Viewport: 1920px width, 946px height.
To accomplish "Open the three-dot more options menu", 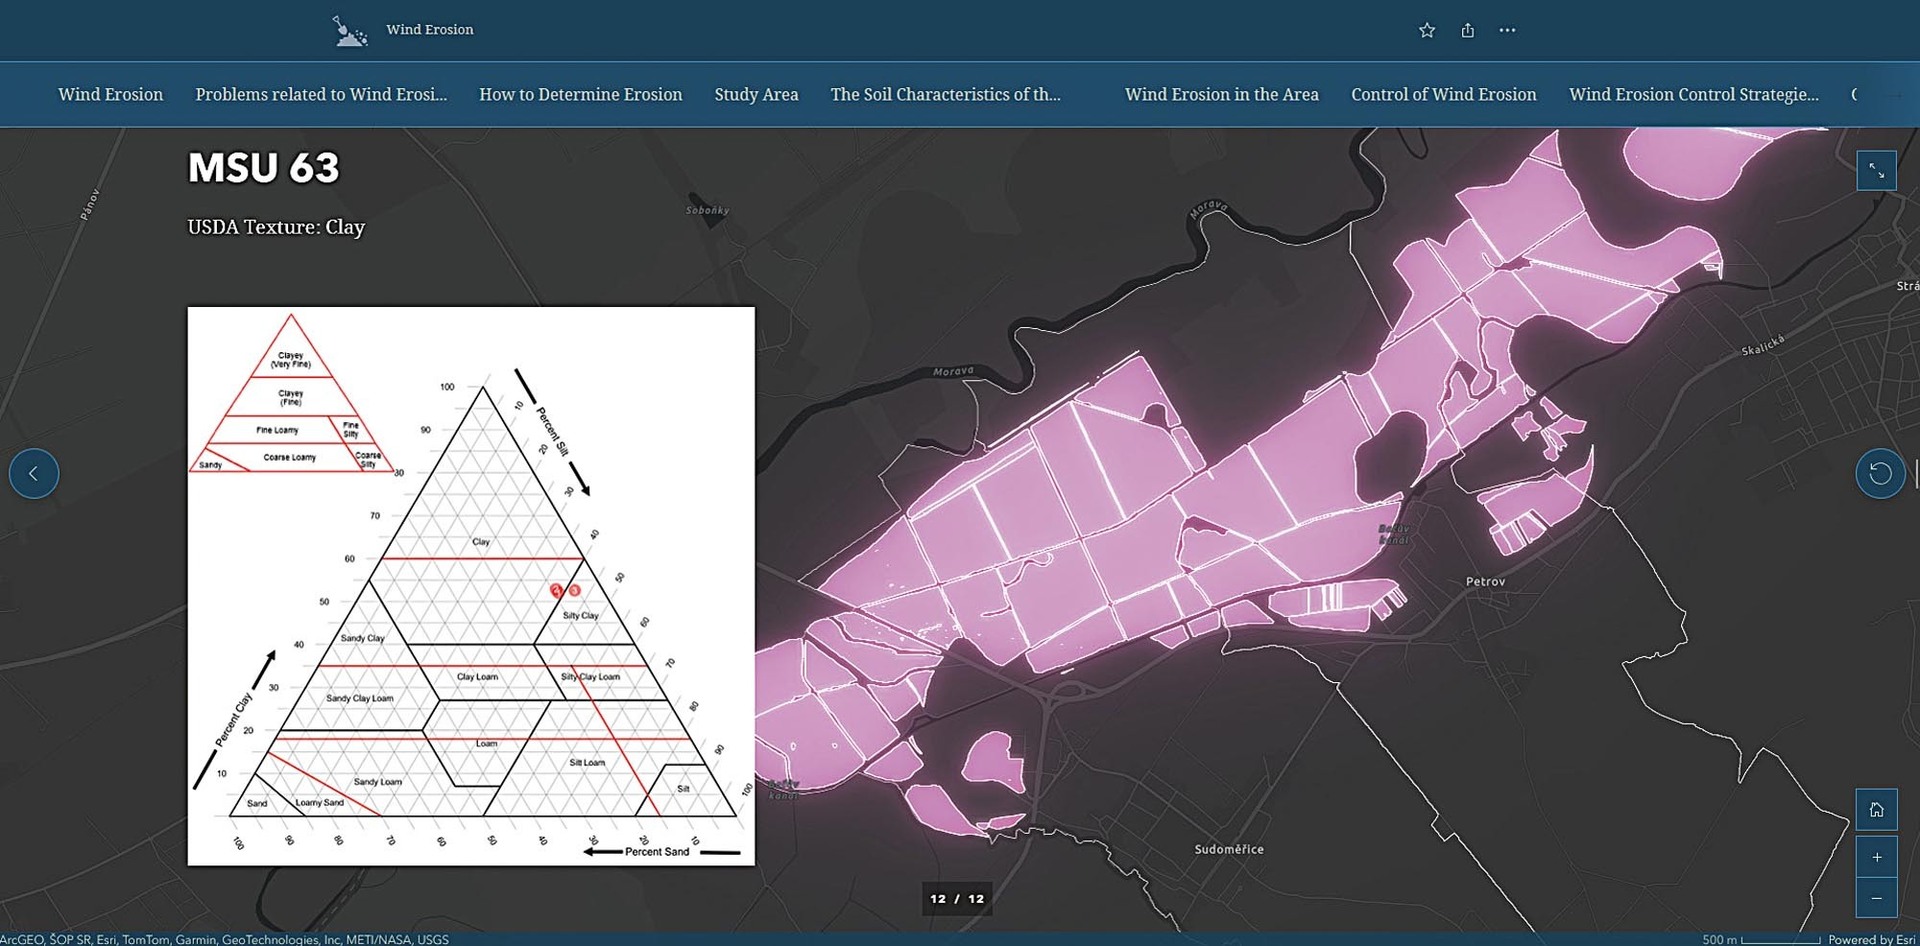I will click(1507, 30).
